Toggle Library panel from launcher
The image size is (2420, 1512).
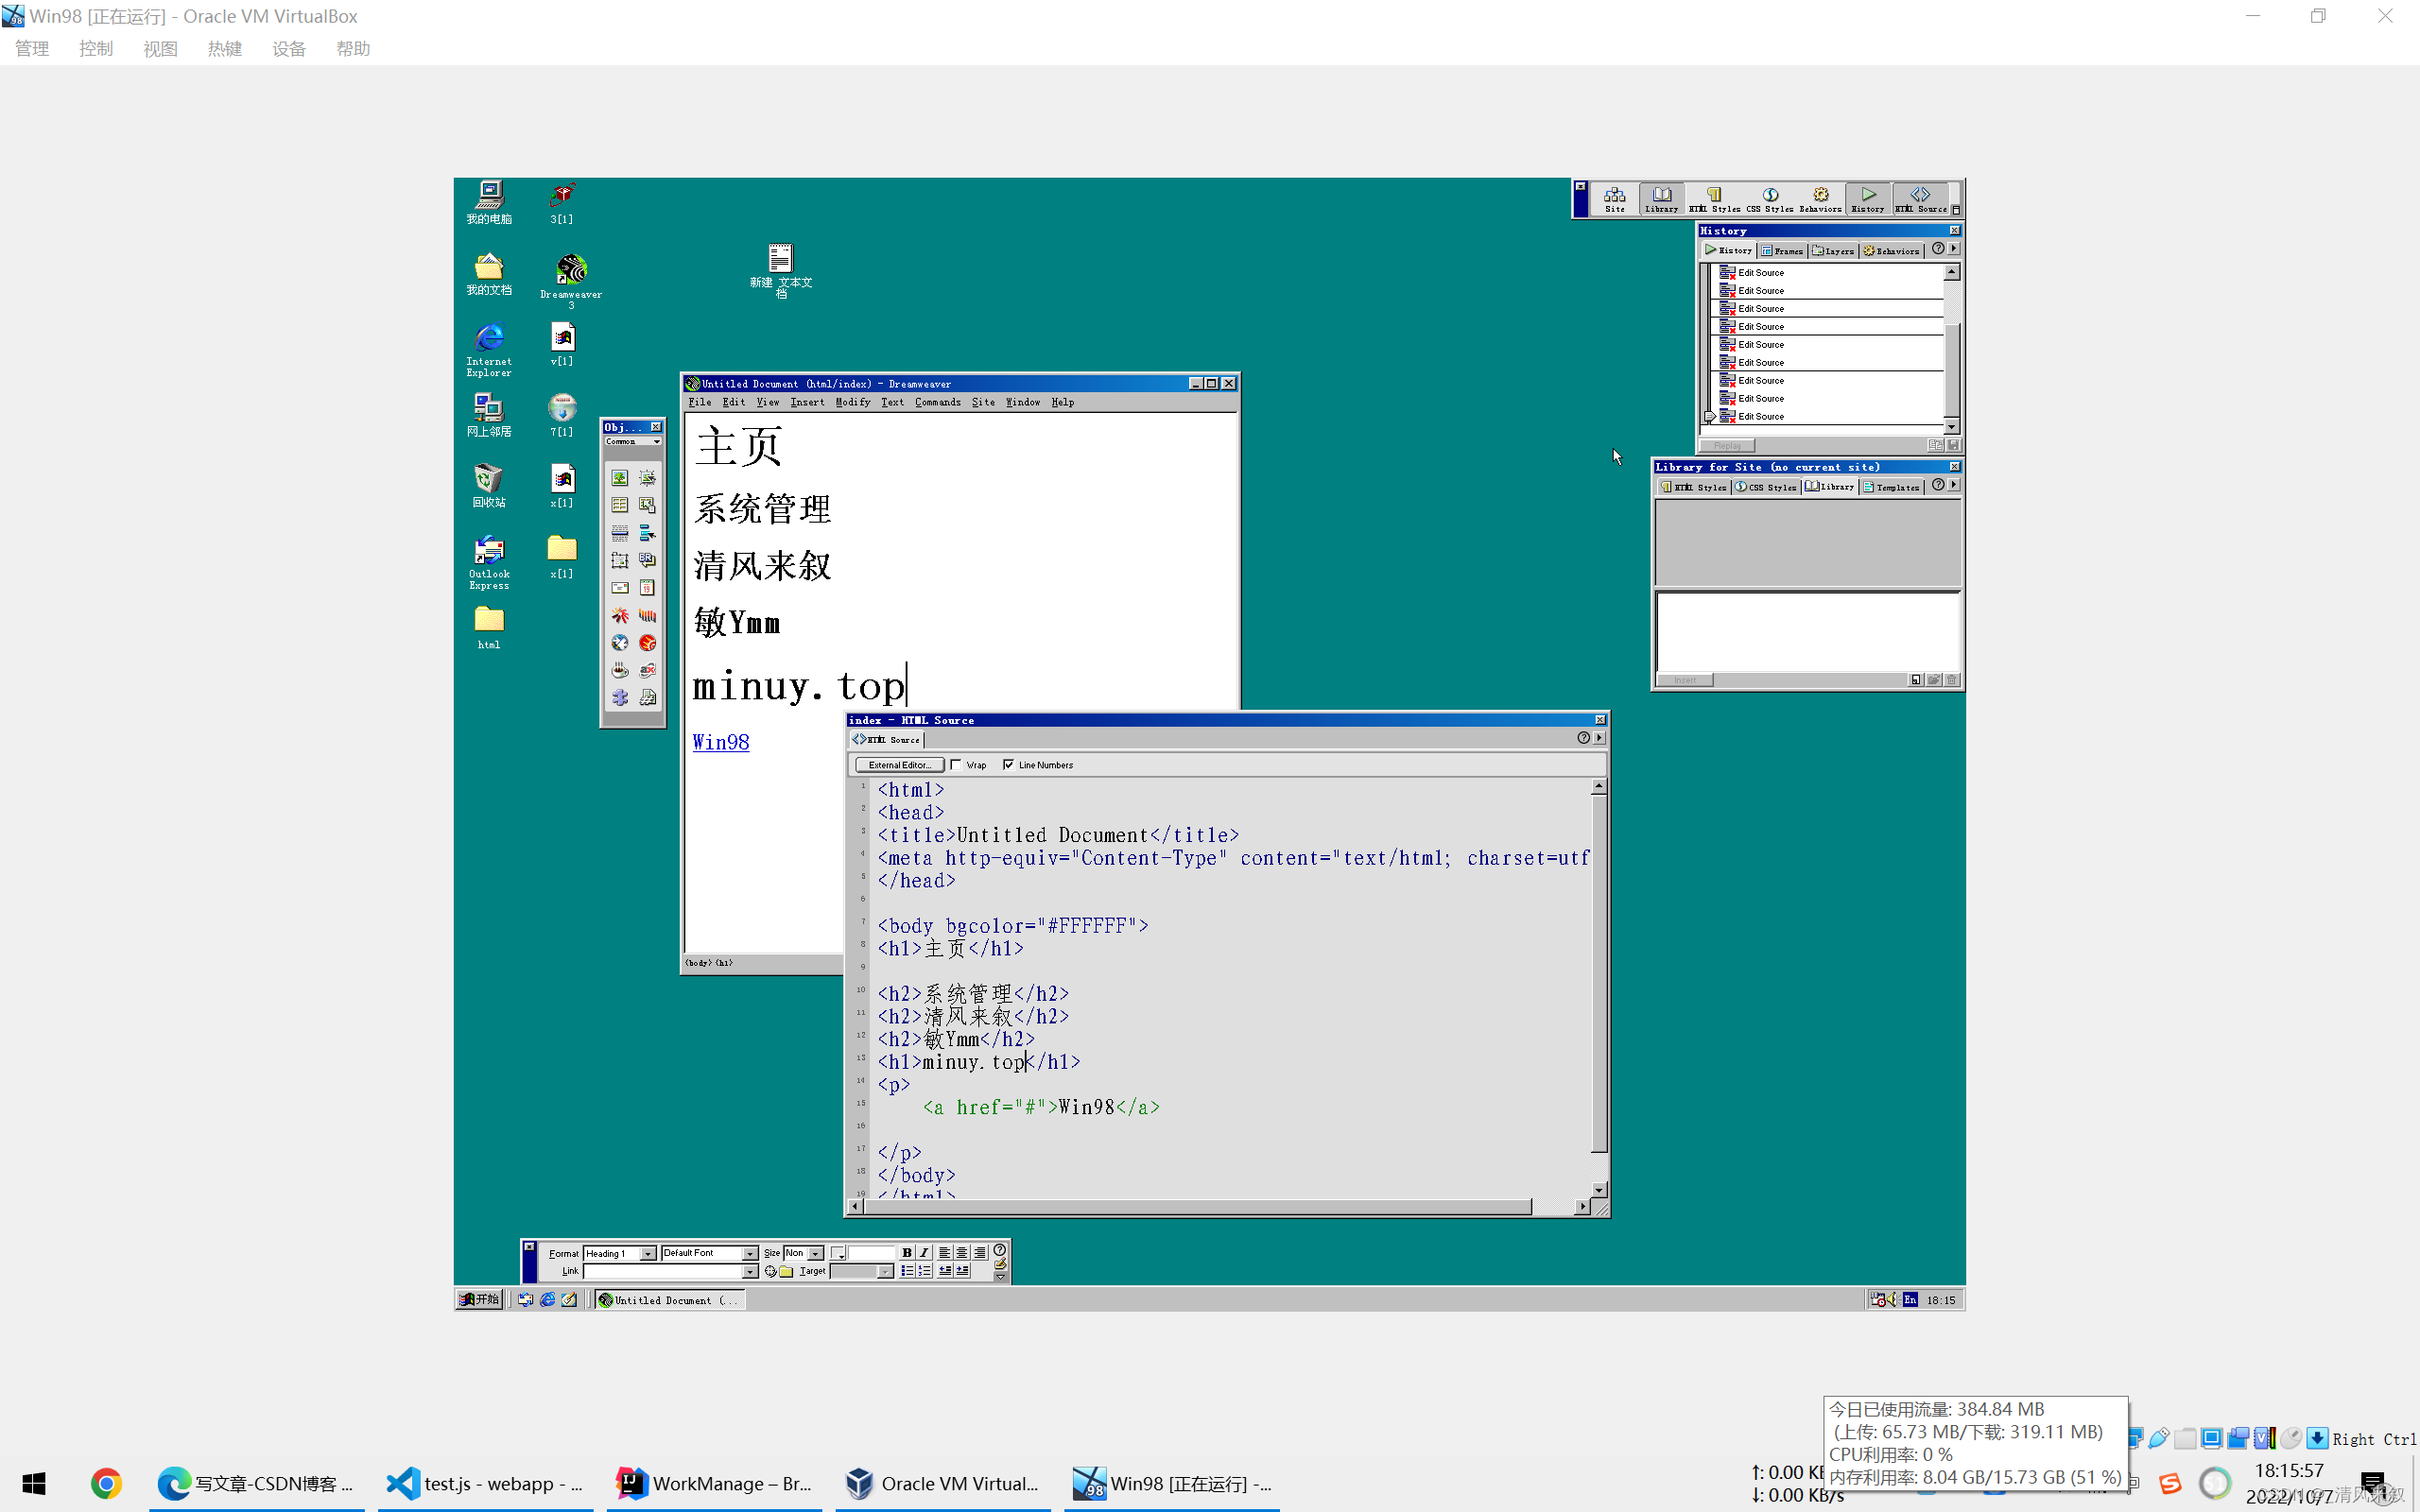pyautogui.click(x=1661, y=199)
